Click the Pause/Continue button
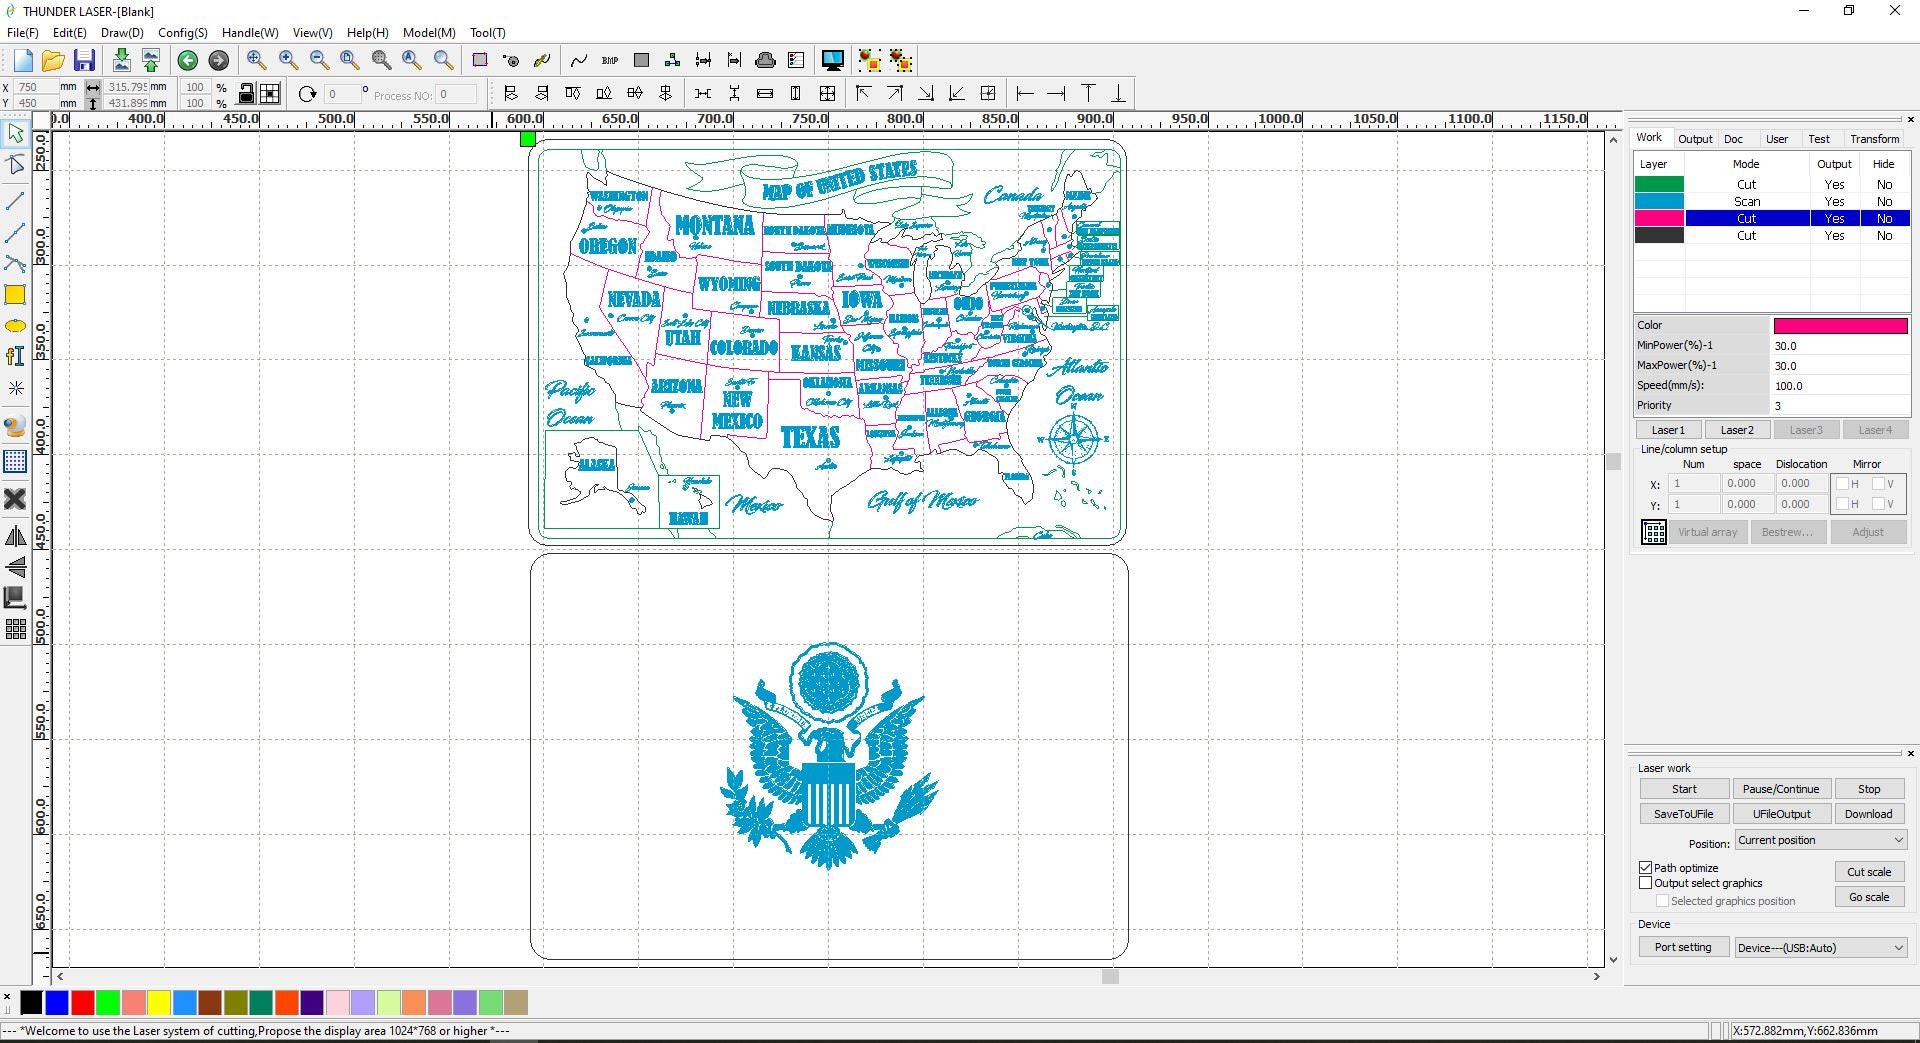This screenshot has width=1920, height=1043. (x=1781, y=789)
